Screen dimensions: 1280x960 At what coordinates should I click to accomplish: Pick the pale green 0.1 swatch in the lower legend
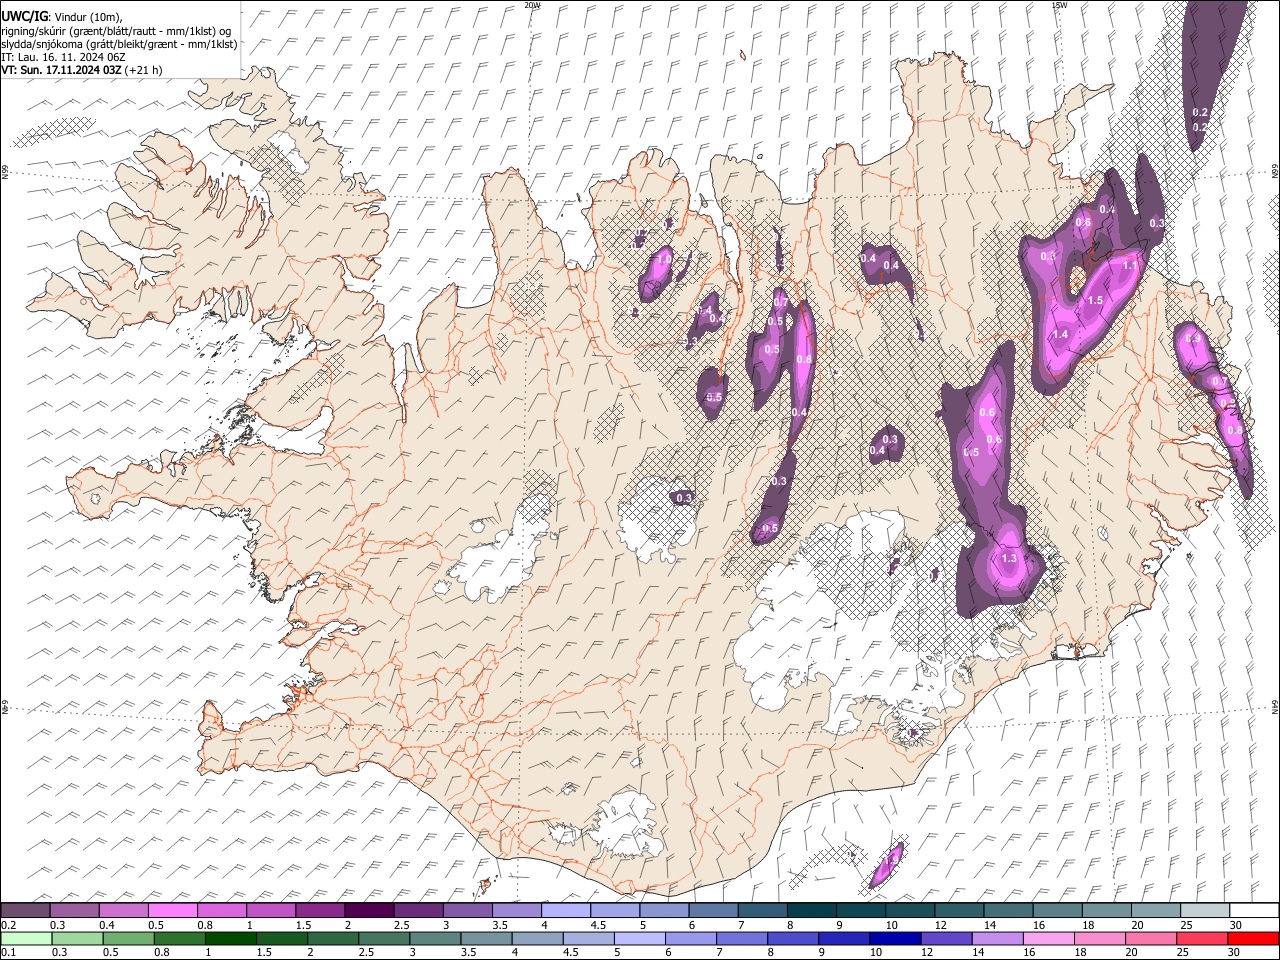(26, 938)
